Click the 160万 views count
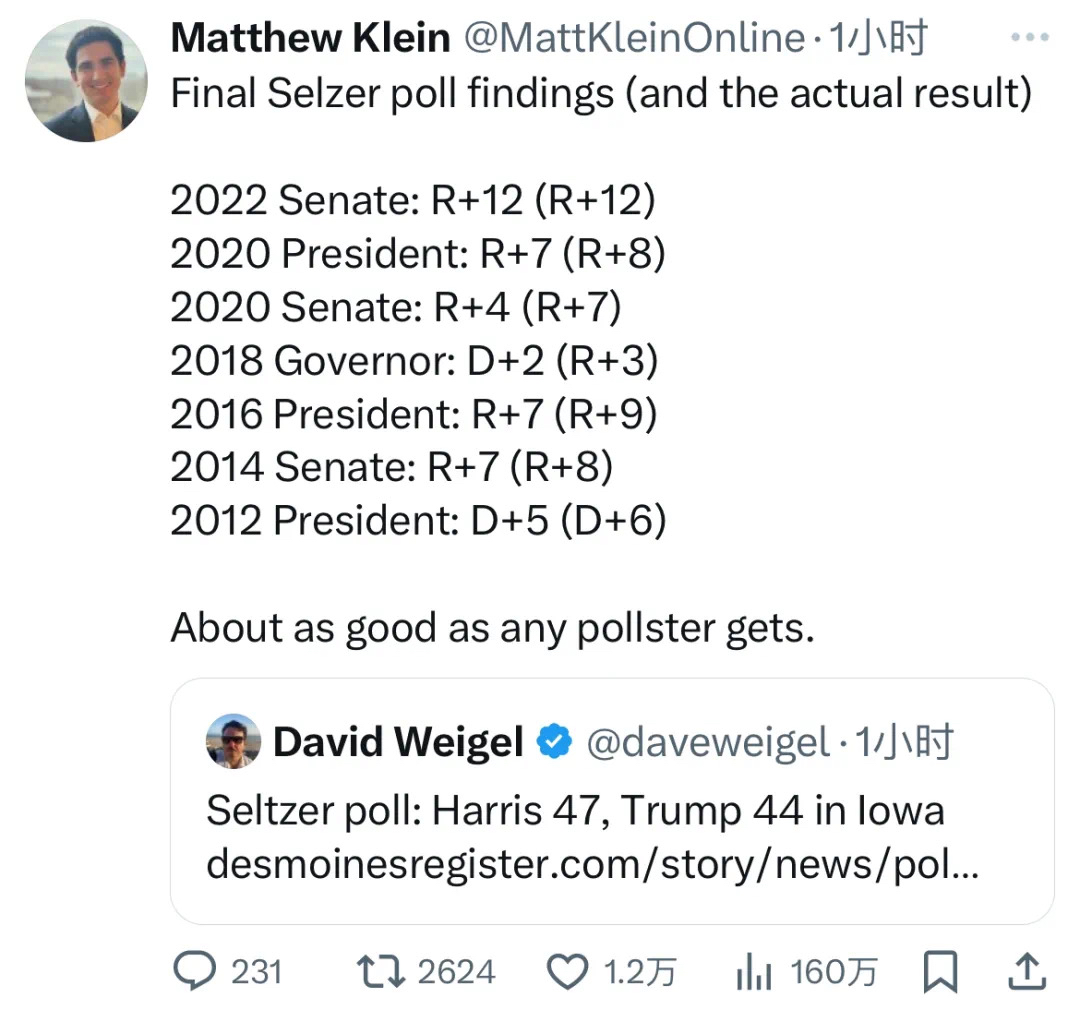The width and height of the screenshot is (1080, 1022). tap(834, 972)
